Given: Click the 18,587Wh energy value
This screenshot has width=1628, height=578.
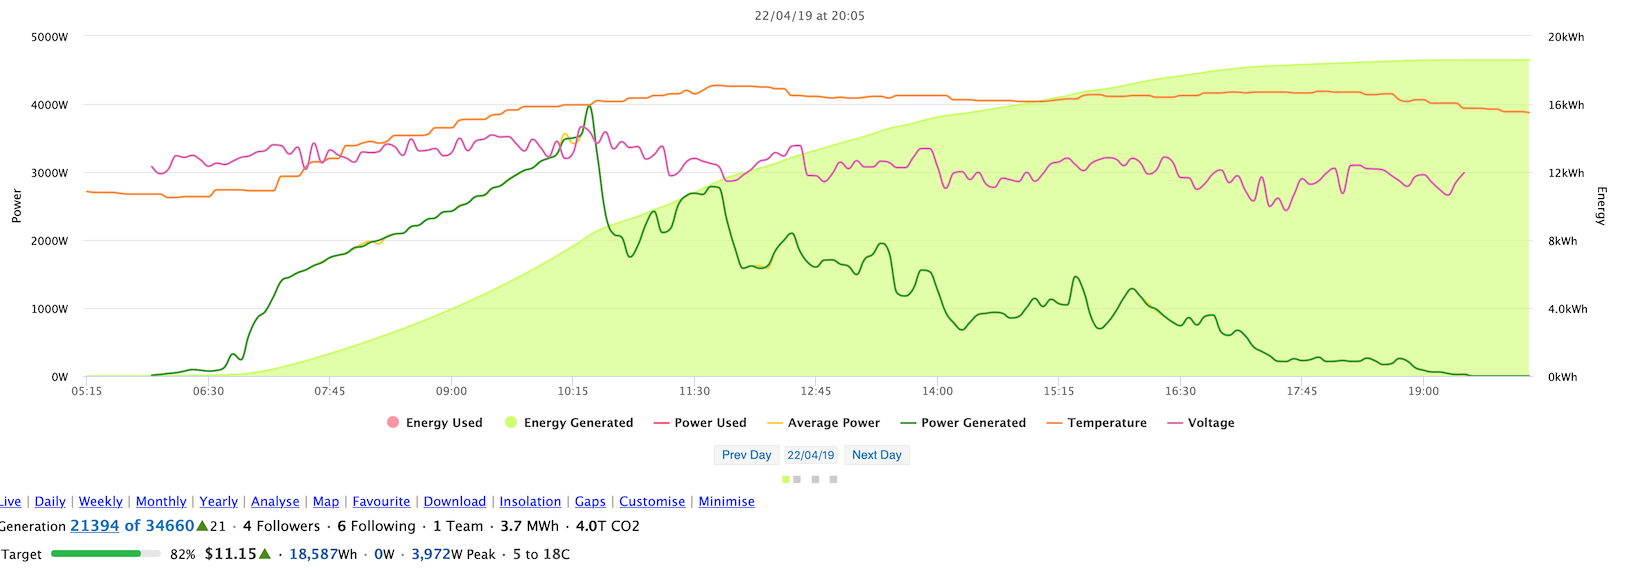Looking at the screenshot, I should click(x=323, y=554).
